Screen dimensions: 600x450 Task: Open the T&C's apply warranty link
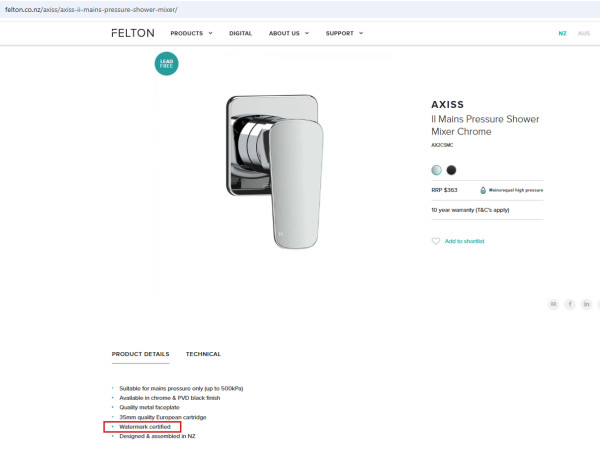(493, 210)
